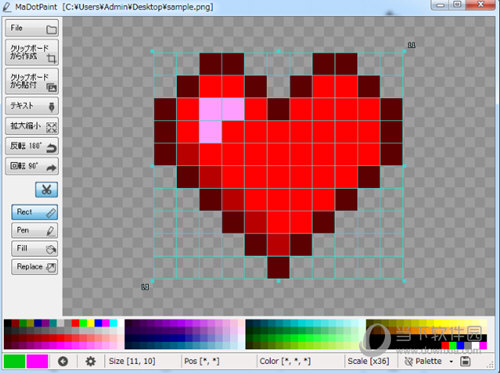Image resolution: width=500 pixels, height=373 pixels.
Task: Pick navy from the basic colors row
Action: click(x=38, y=323)
